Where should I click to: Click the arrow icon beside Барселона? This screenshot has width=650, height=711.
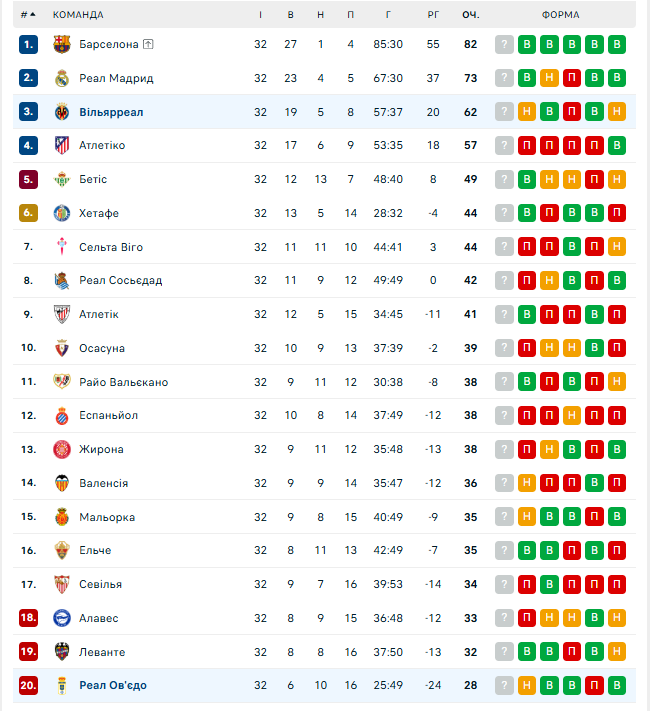pyautogui.click(x=149, y=44)
